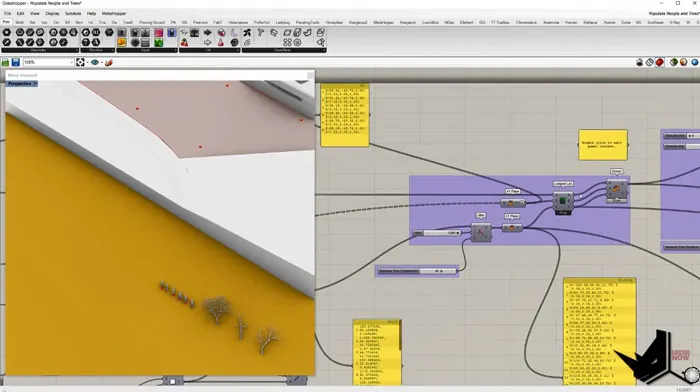
Task: Pick the crescent moon icon in Util
Action: [x=234, y=33]
